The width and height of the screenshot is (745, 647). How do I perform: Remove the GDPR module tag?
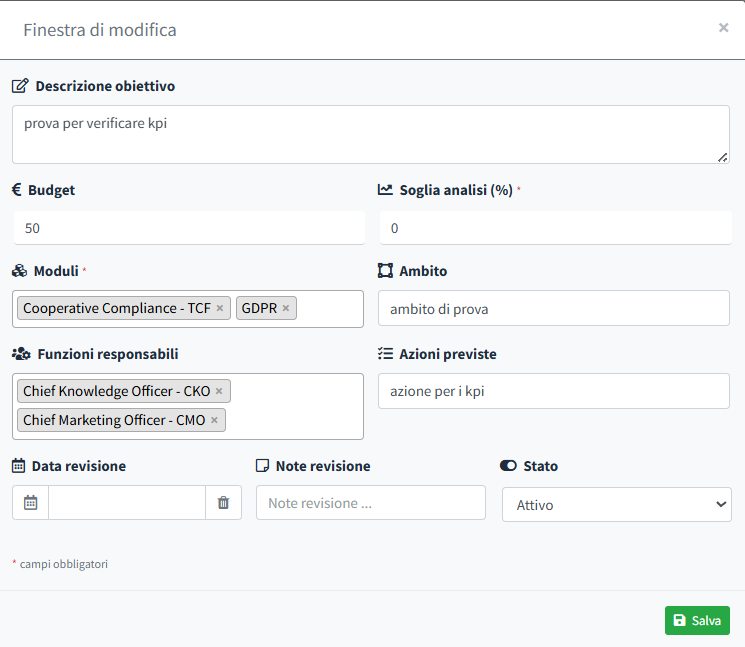point(286,308)
